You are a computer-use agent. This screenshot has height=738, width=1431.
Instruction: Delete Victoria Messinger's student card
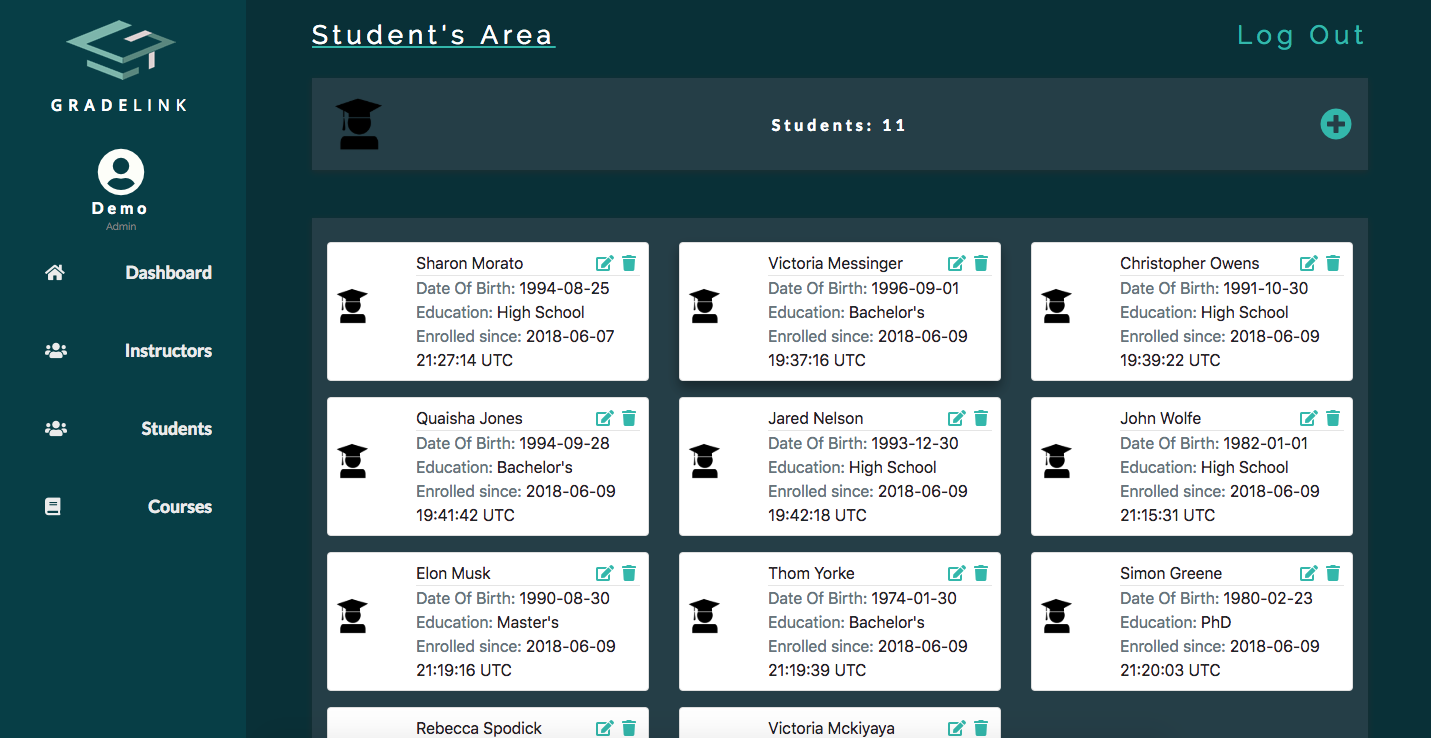click(x=981, y=263)
